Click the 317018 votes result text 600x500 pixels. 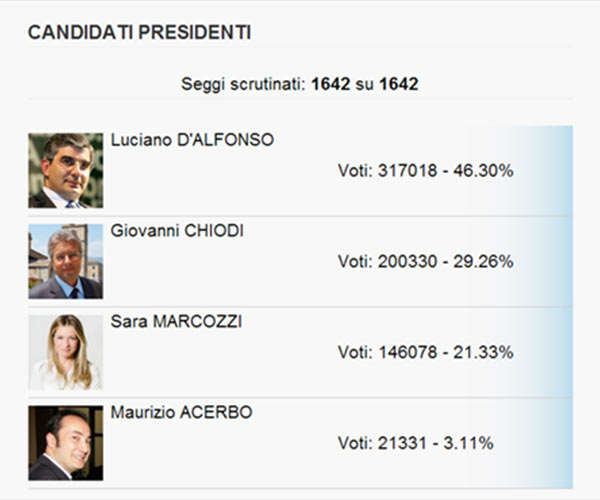[425, 171]
